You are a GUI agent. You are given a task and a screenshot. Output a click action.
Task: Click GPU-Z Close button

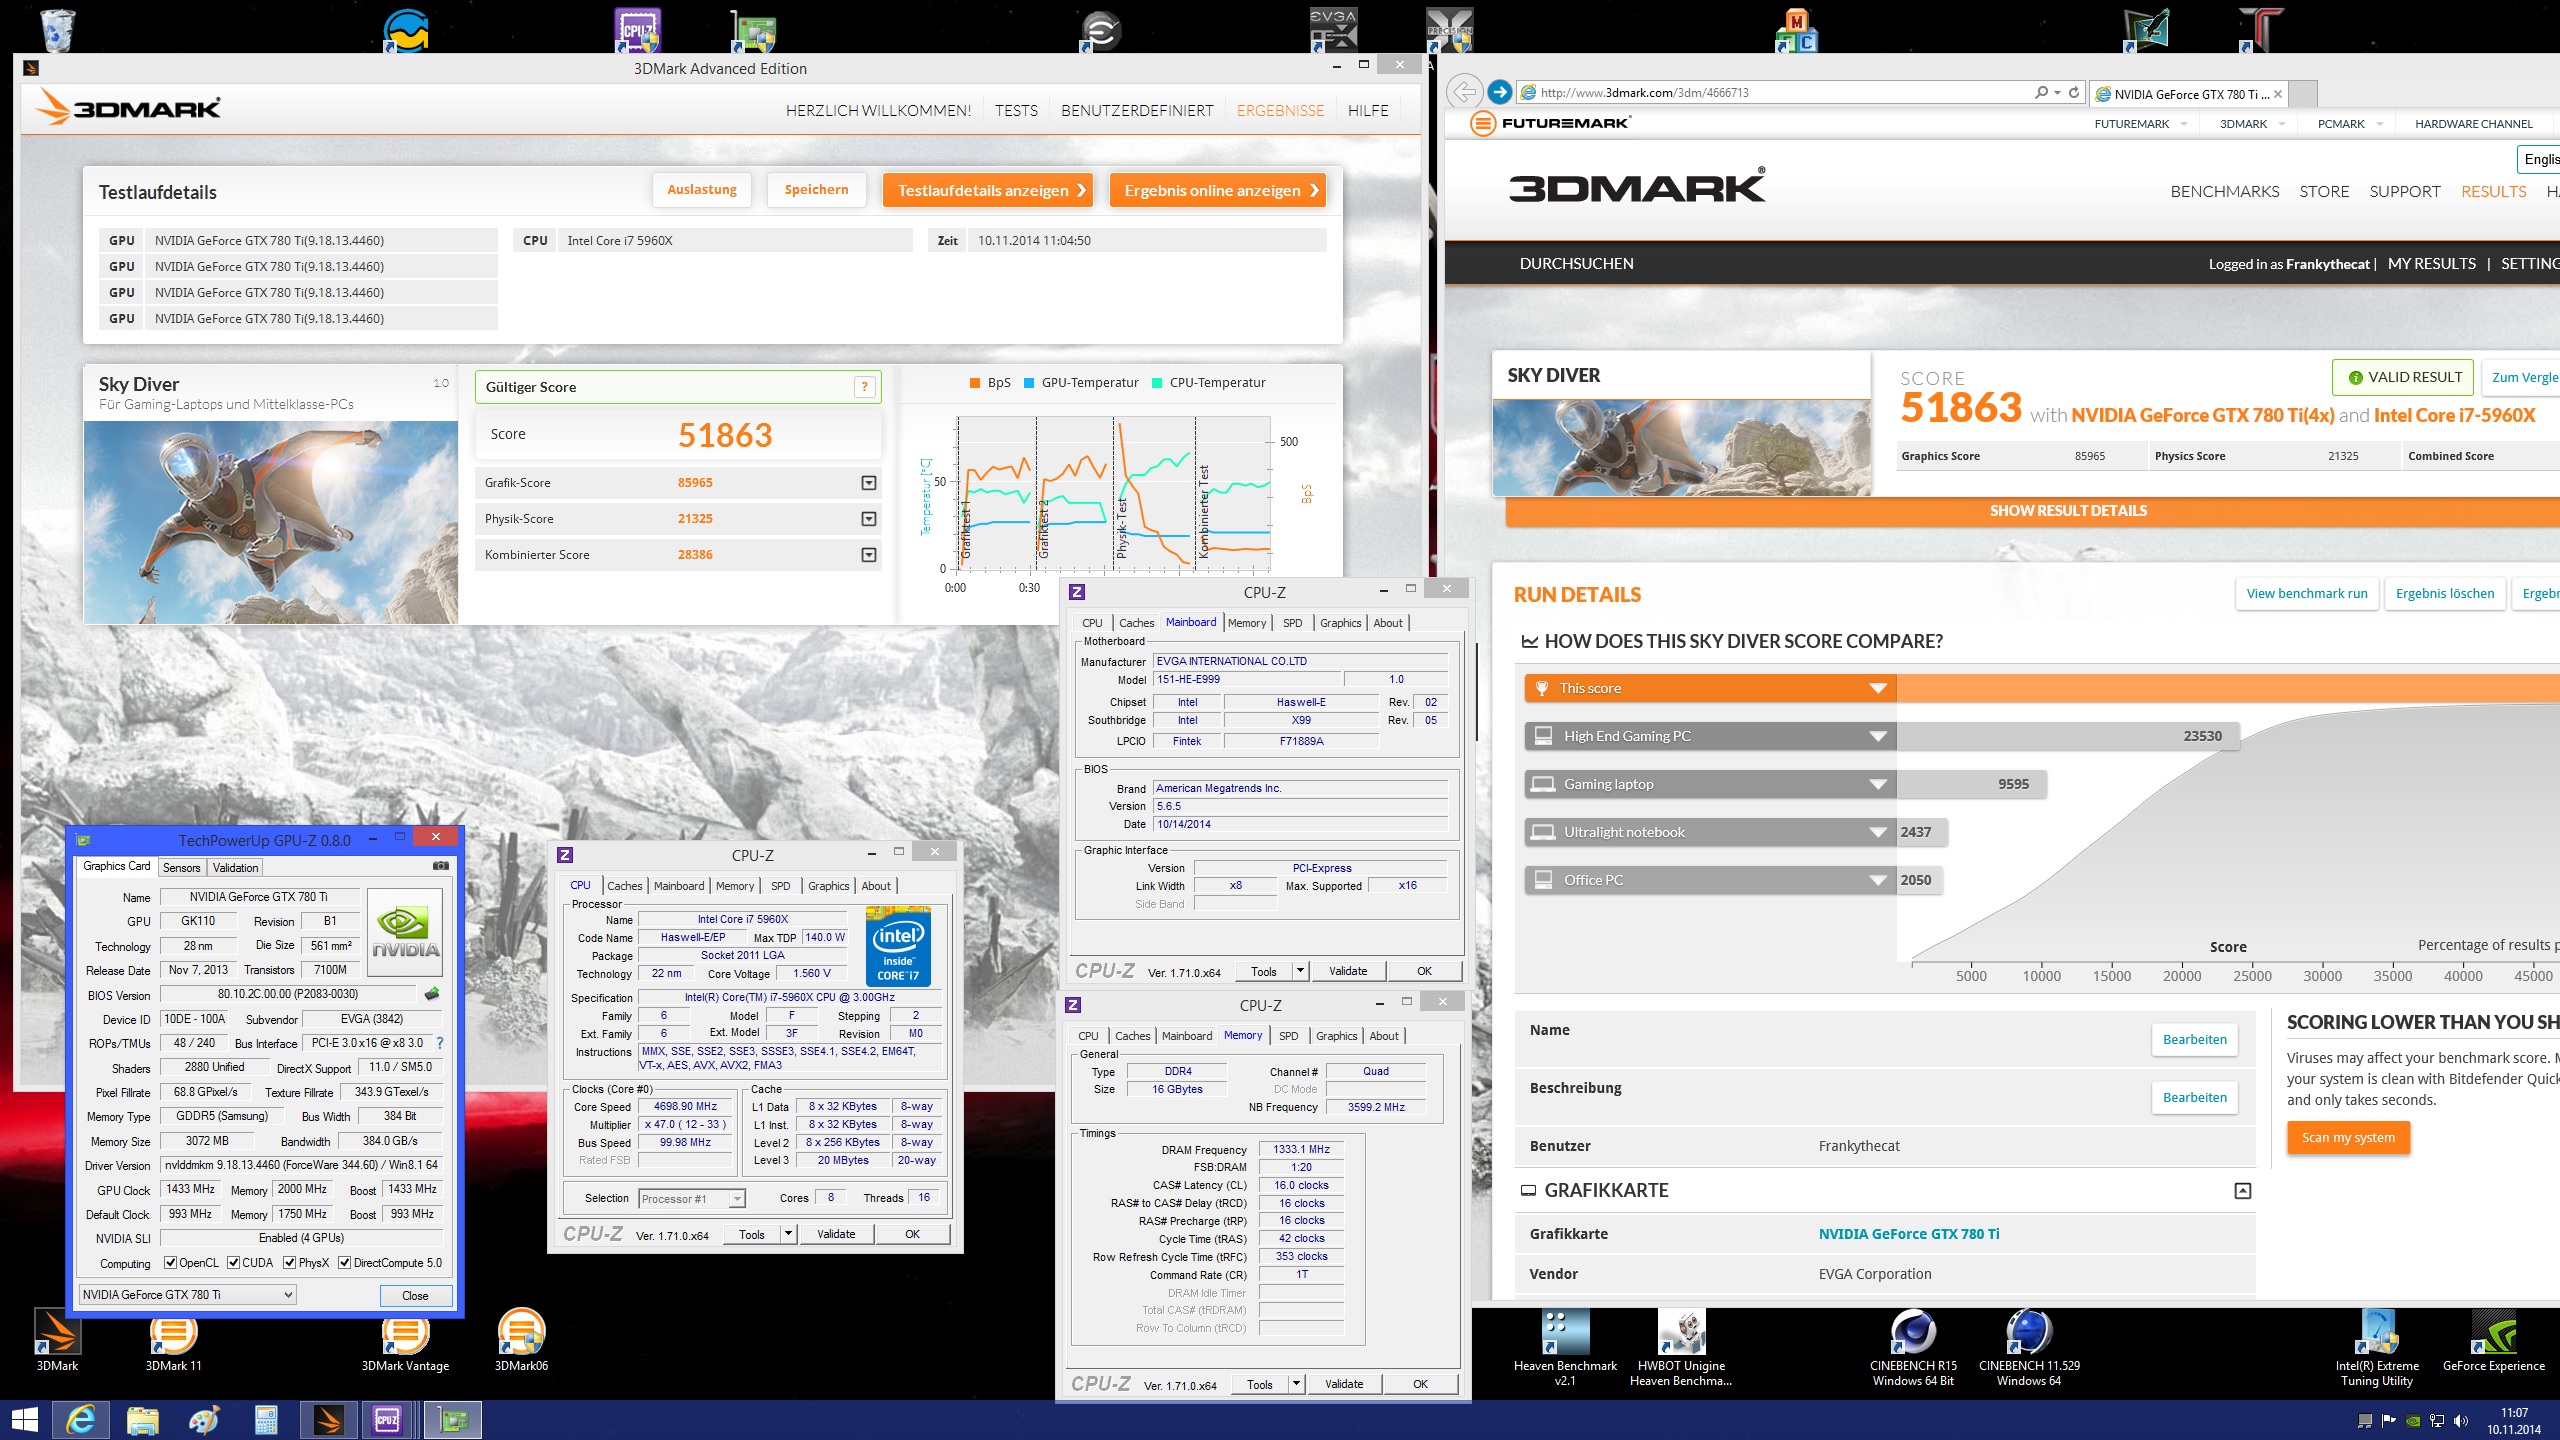point(415,1295)
